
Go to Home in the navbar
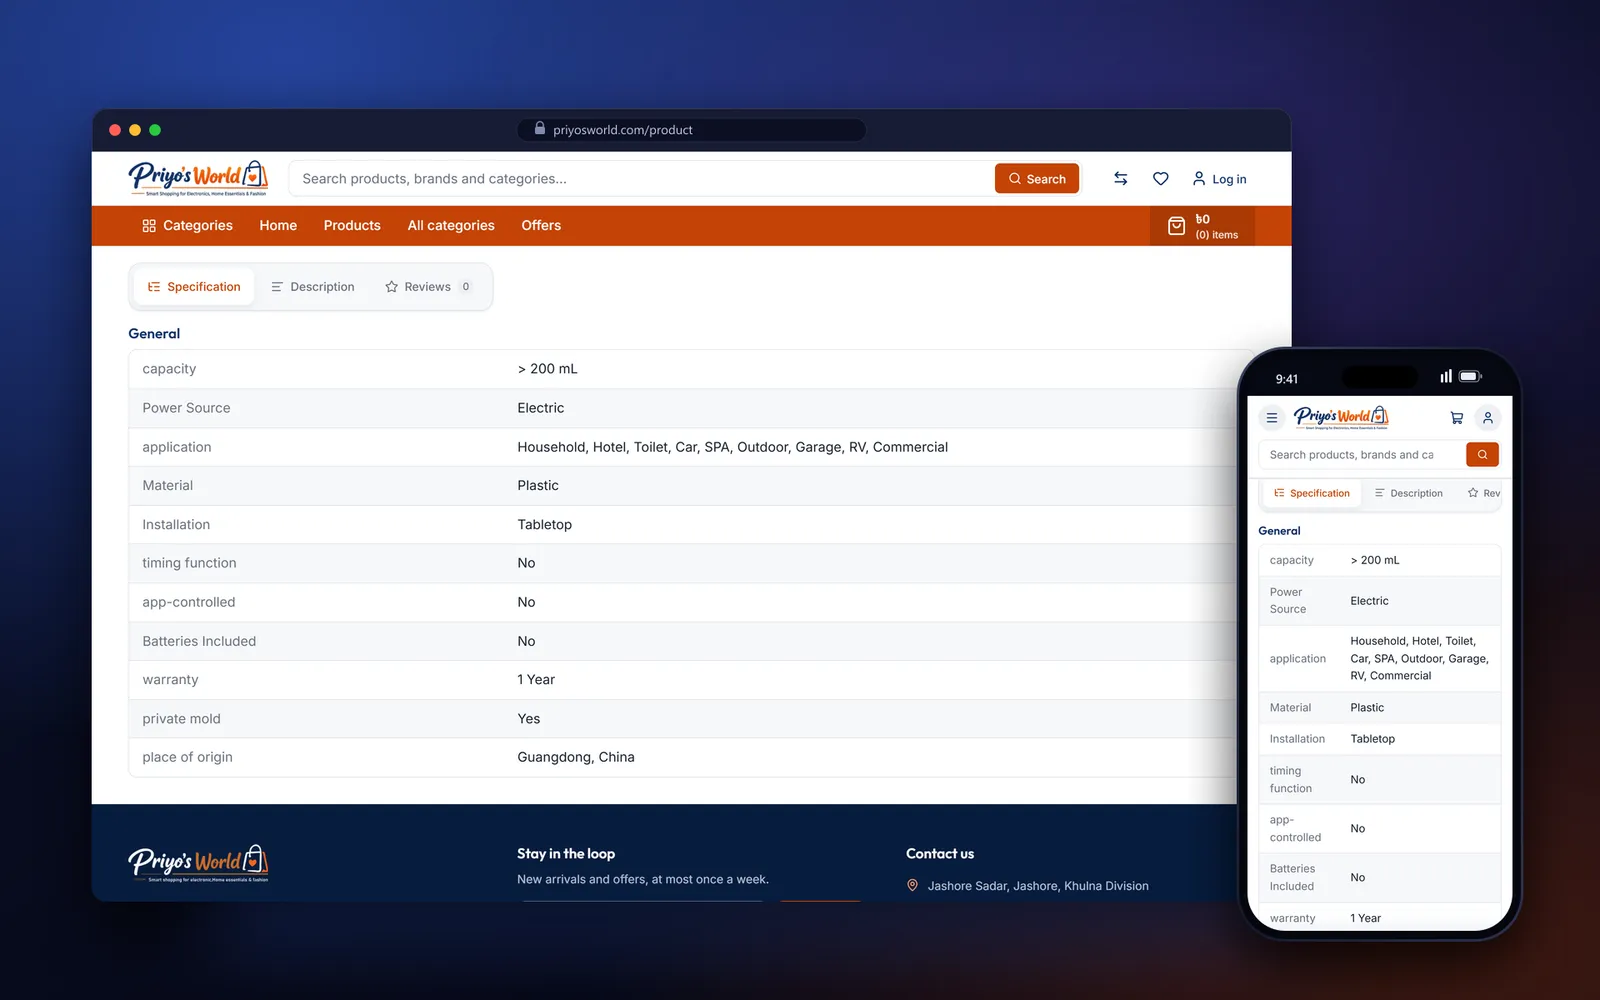(x=278, y=226)
